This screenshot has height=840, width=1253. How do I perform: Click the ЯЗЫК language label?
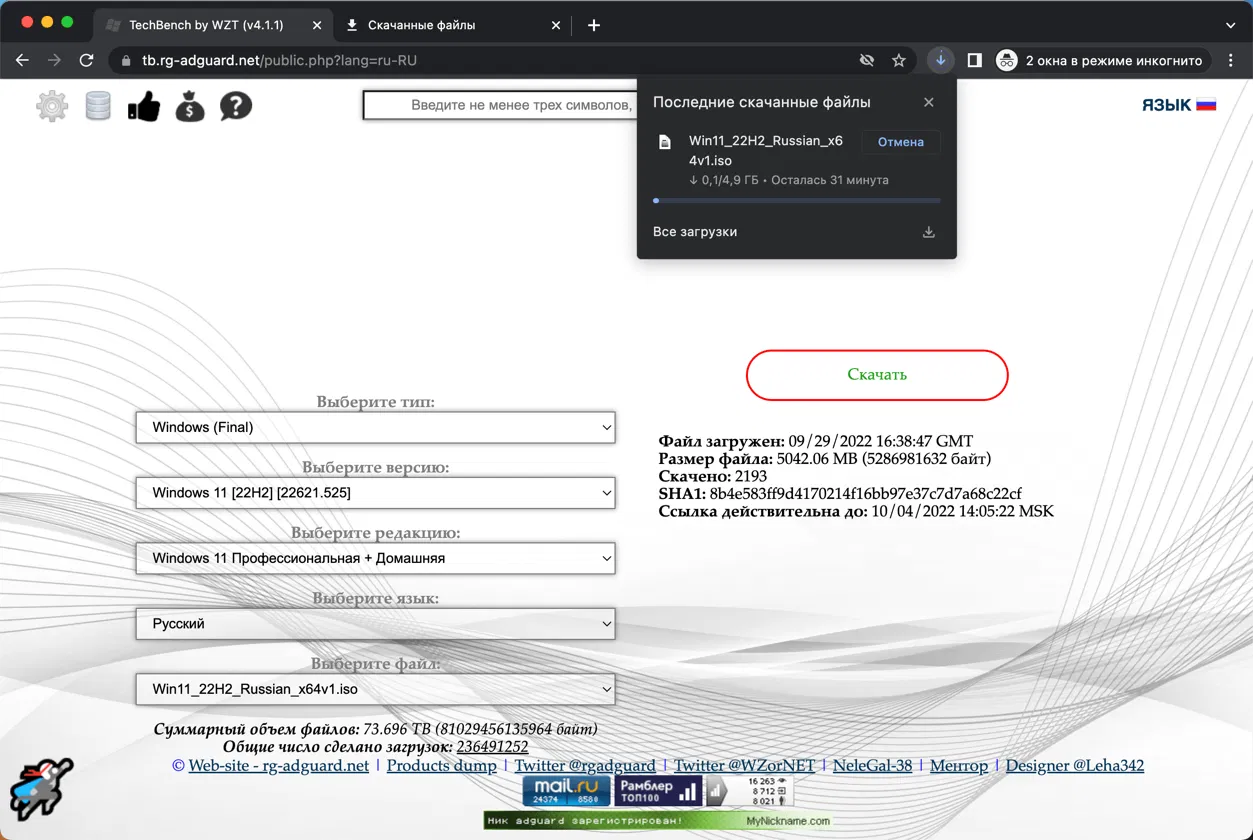[x=1166, y=105]
